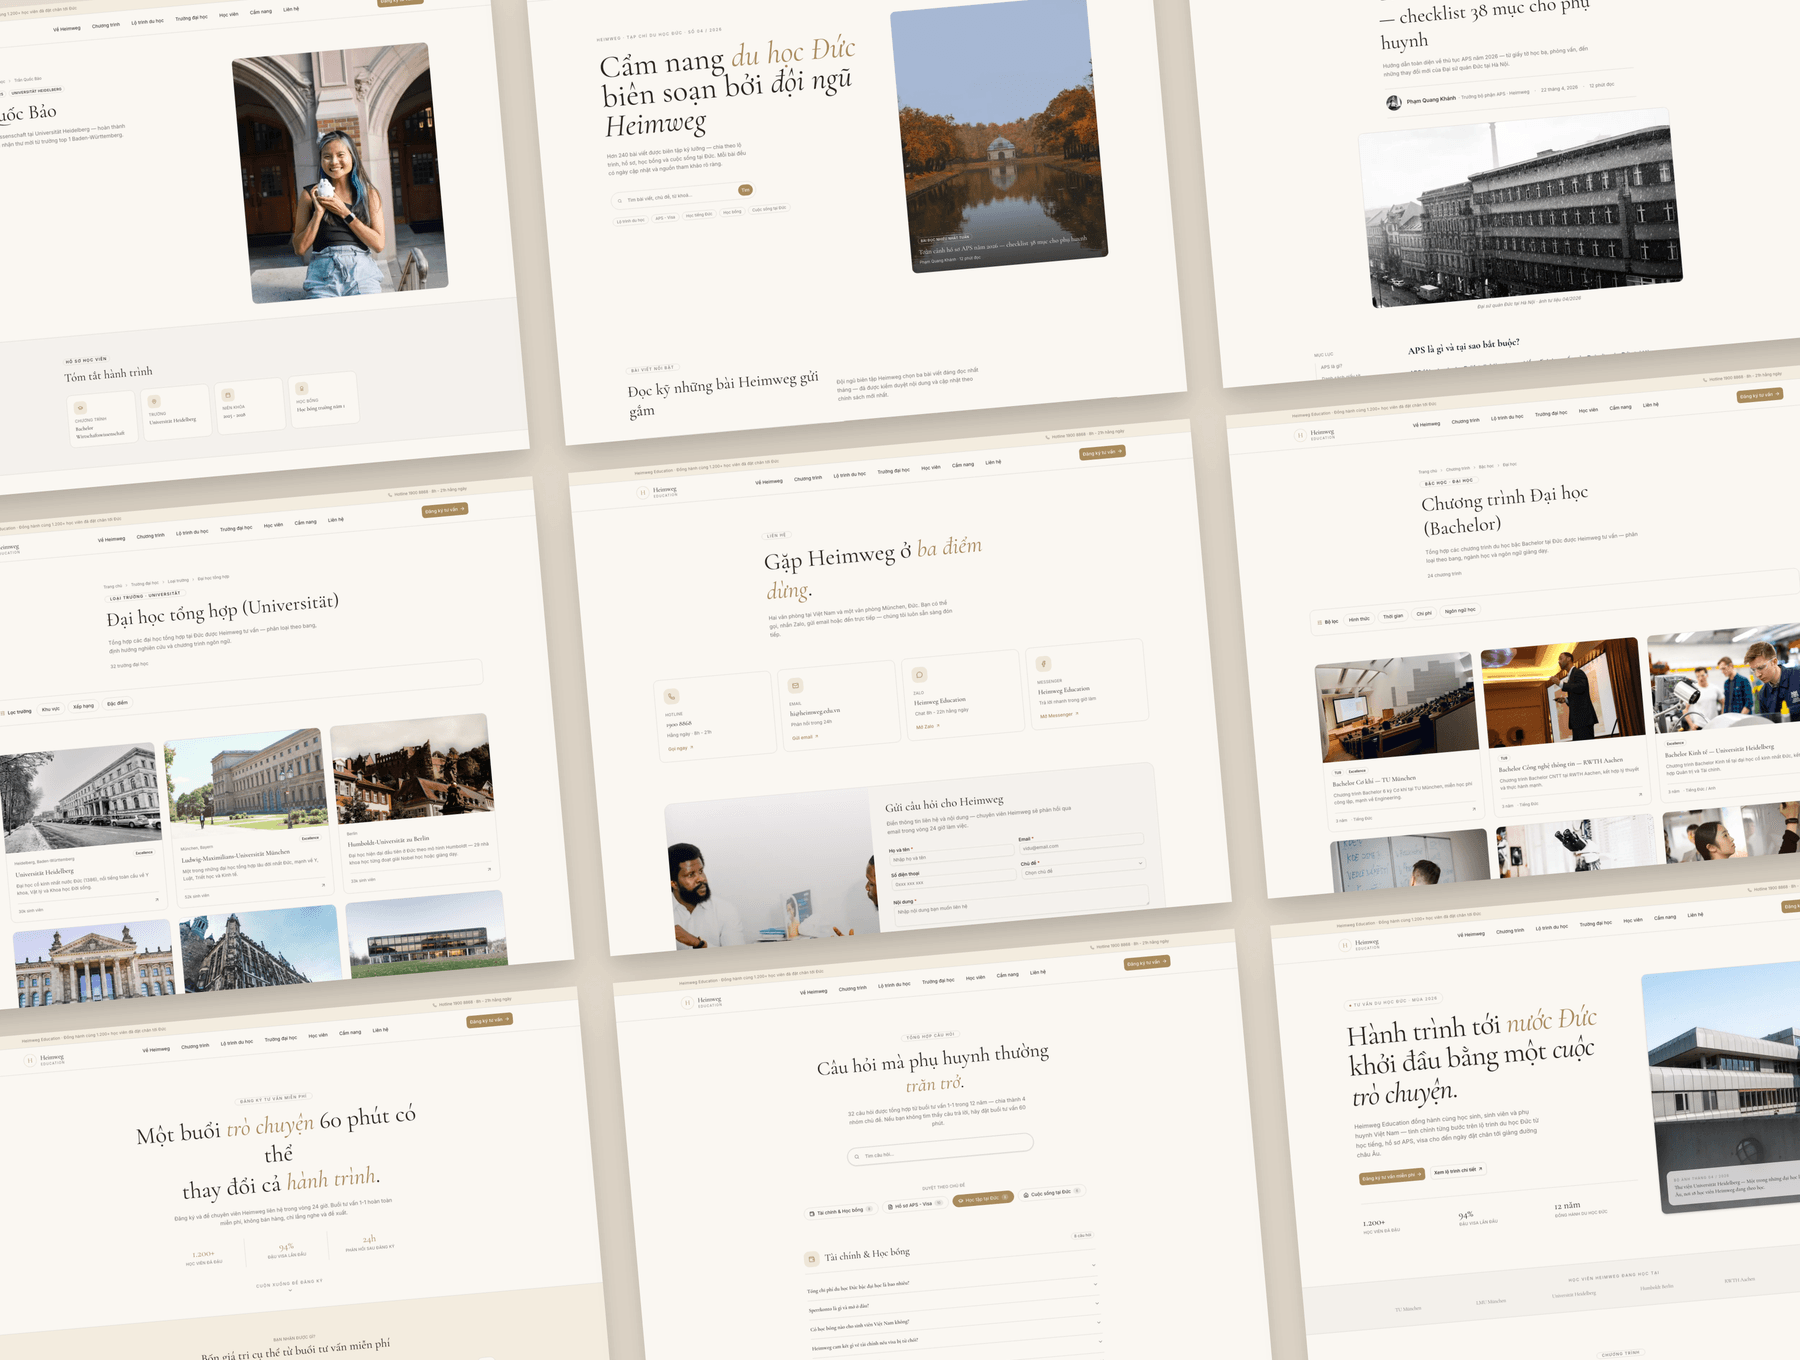This screenshot has width=1800, height=1360.
Task: Click the Mở Zalo link
Action: pos(927,726)
